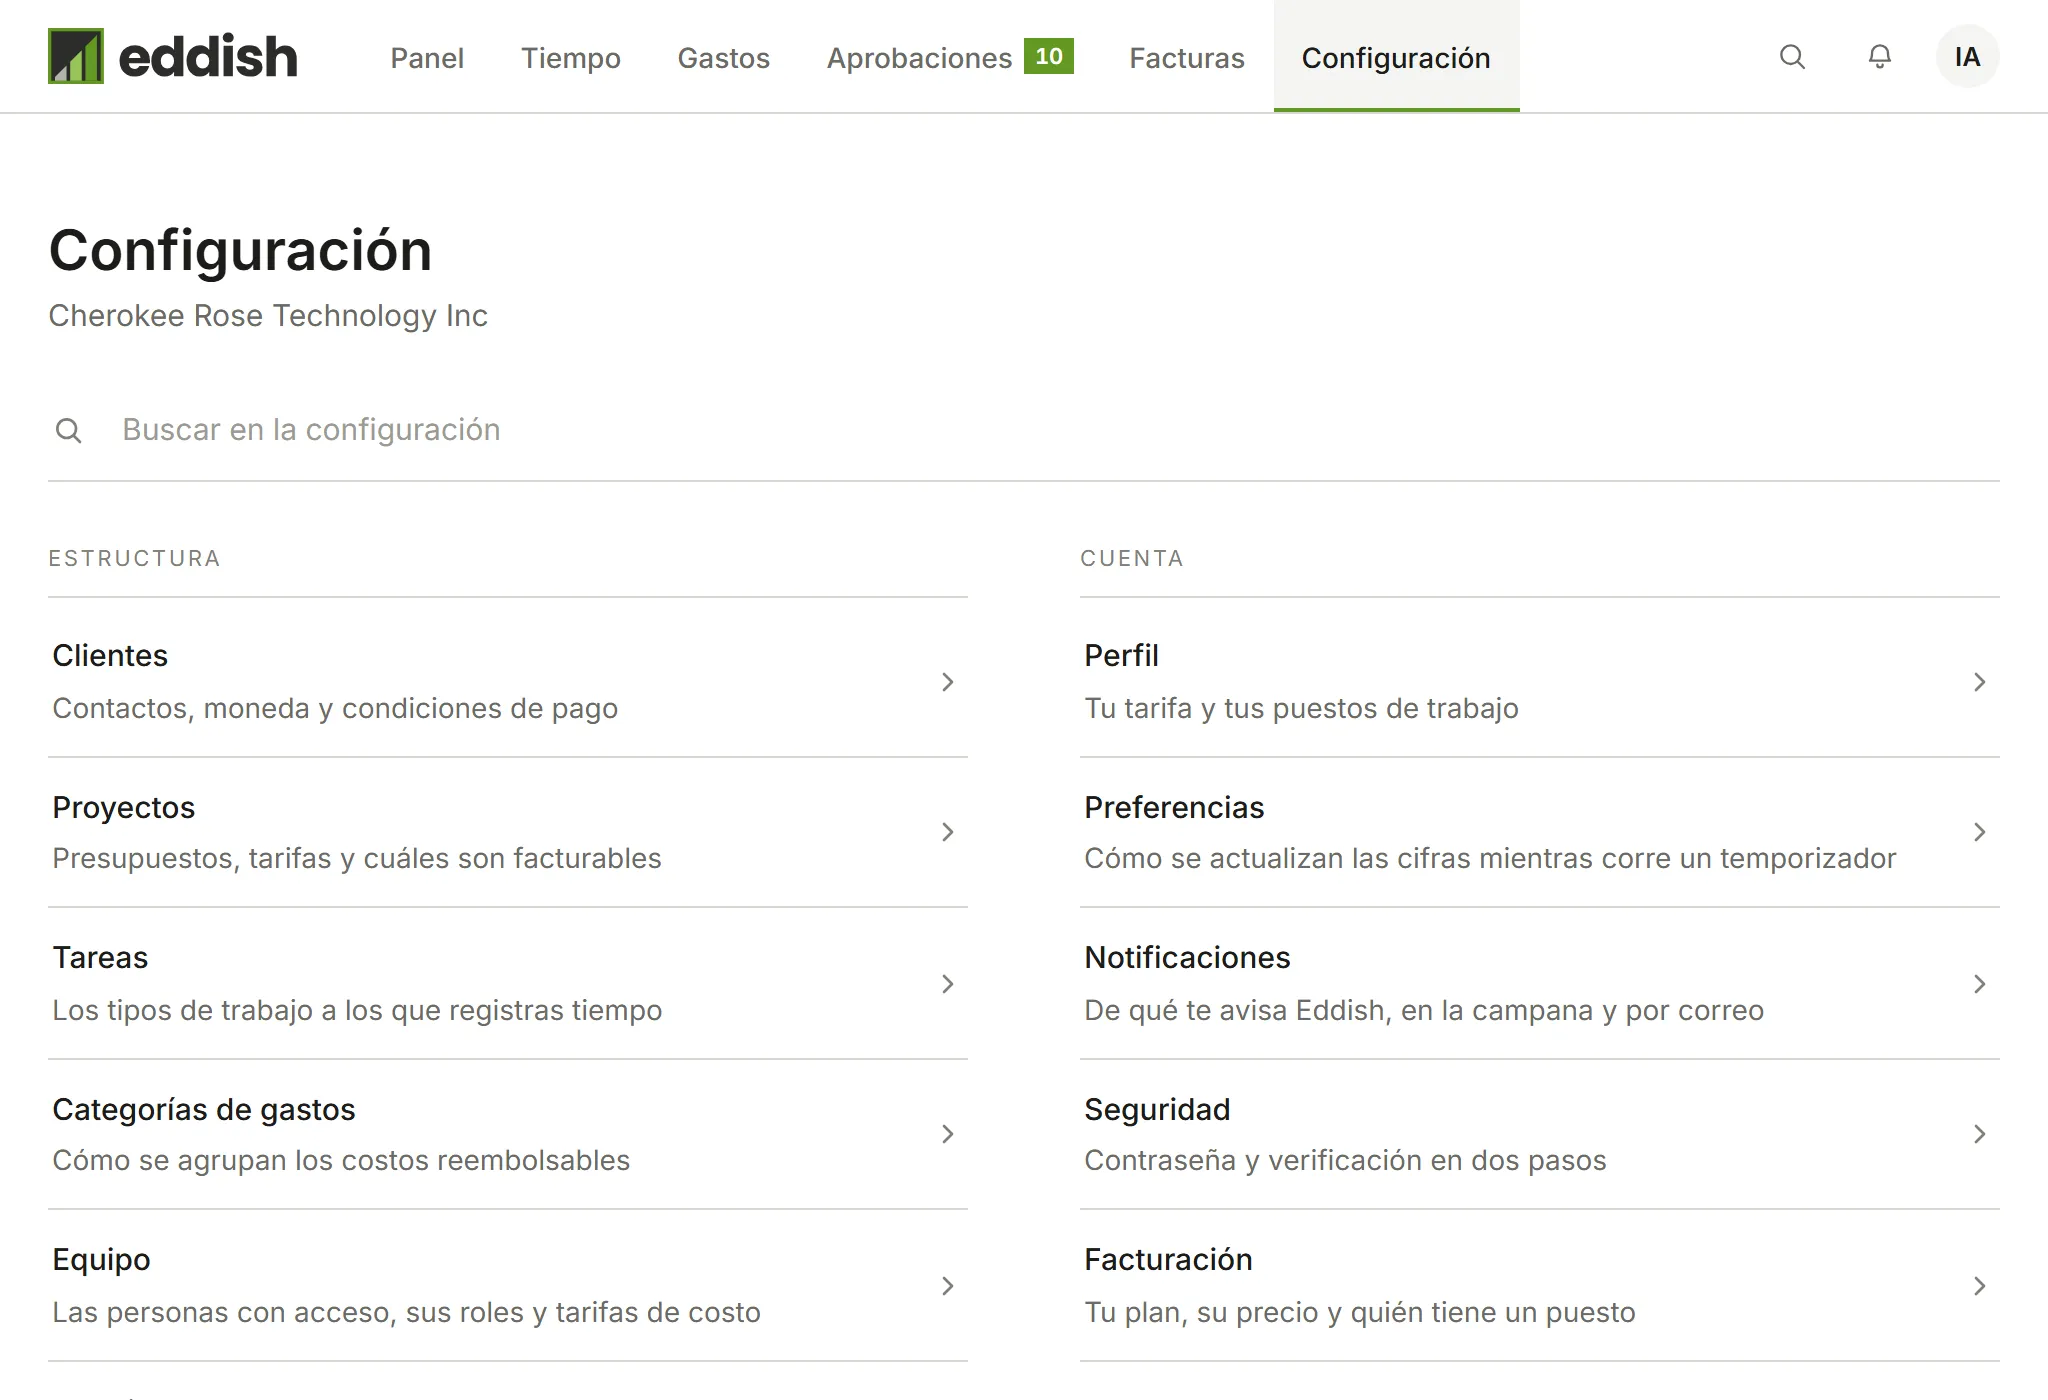Click 'Contraseña y verificación en dos pasos'
The height and width of the screenshot is (1400, 2048).
(x=1345, y=1160)
